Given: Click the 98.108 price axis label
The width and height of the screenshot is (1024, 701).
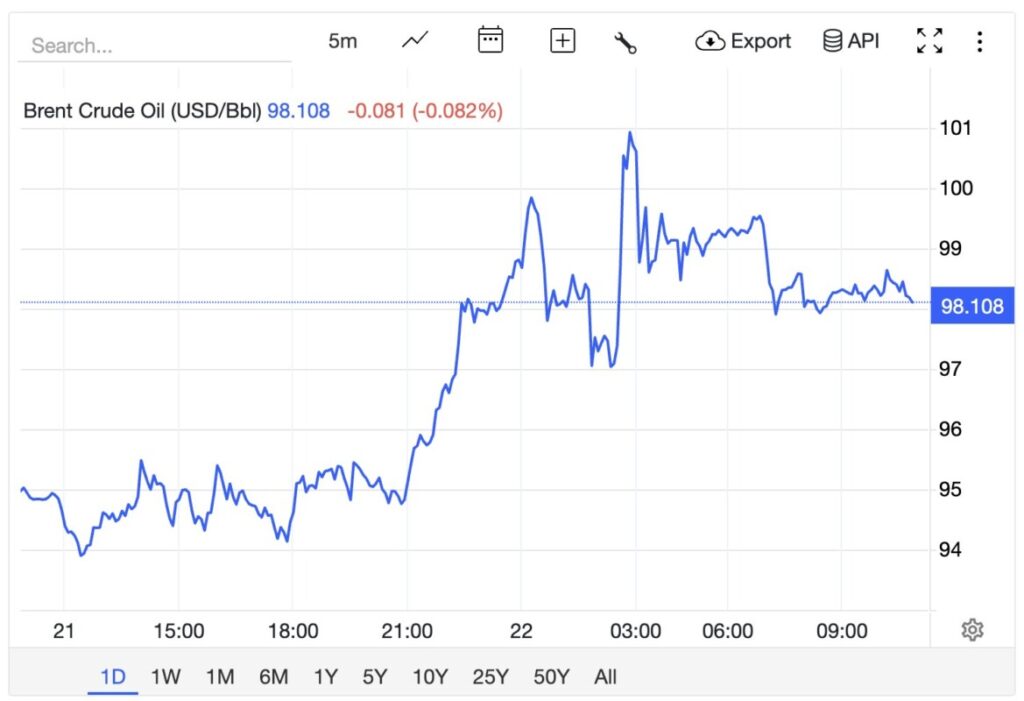Looking at the screenshot, I should click(972, 306).
